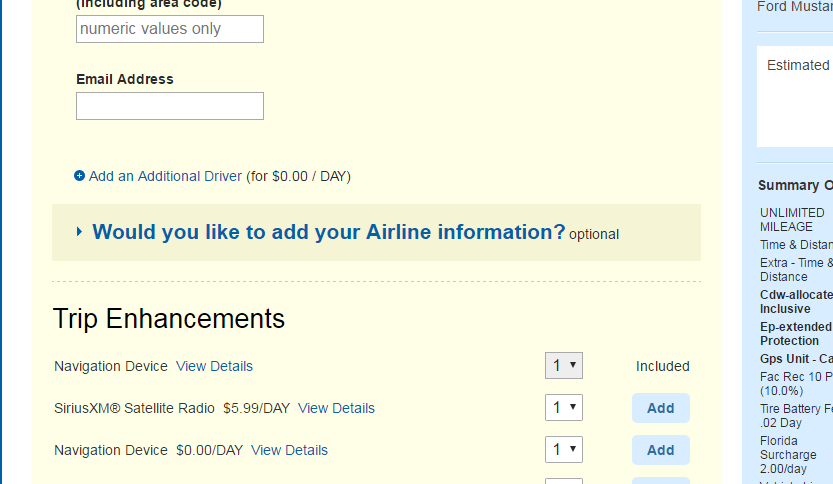This screenshot has width=833, height=484.
Task: Click the phone number field
Action: coord(170,29)
